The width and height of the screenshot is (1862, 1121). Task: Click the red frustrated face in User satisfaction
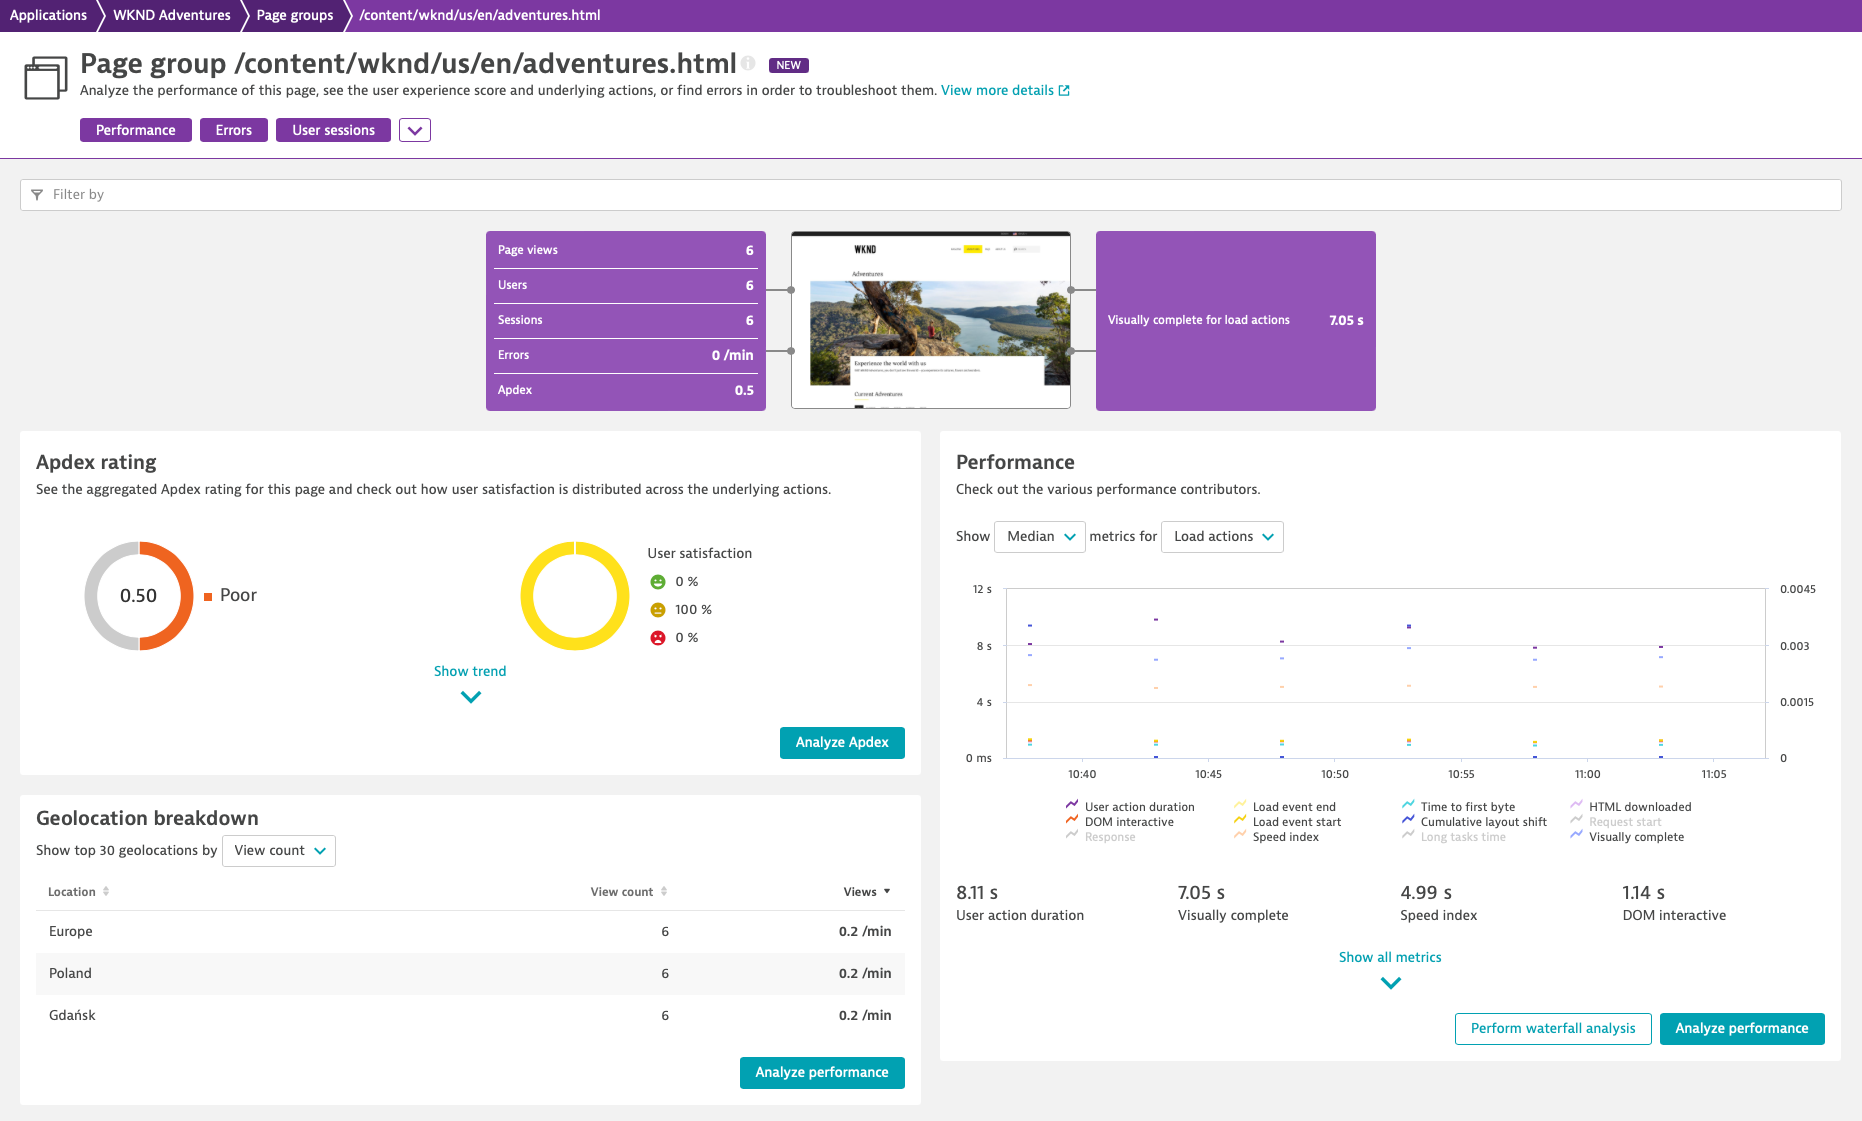coord(658,637)
